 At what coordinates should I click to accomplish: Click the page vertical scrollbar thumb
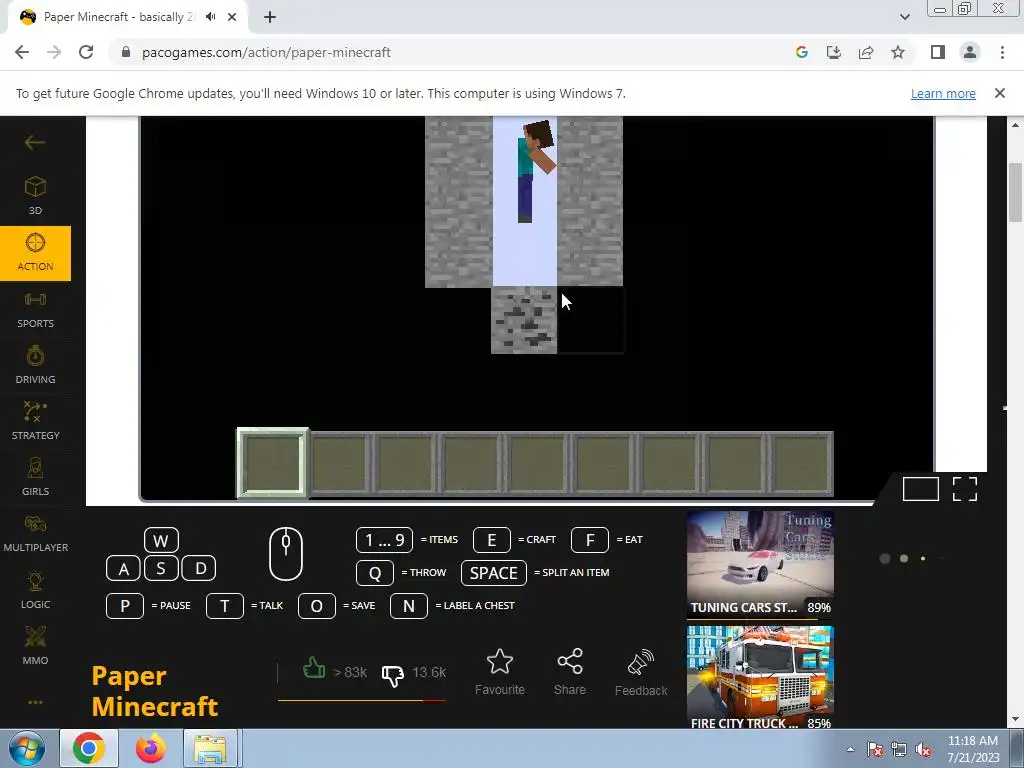[x=1016, y=192]
